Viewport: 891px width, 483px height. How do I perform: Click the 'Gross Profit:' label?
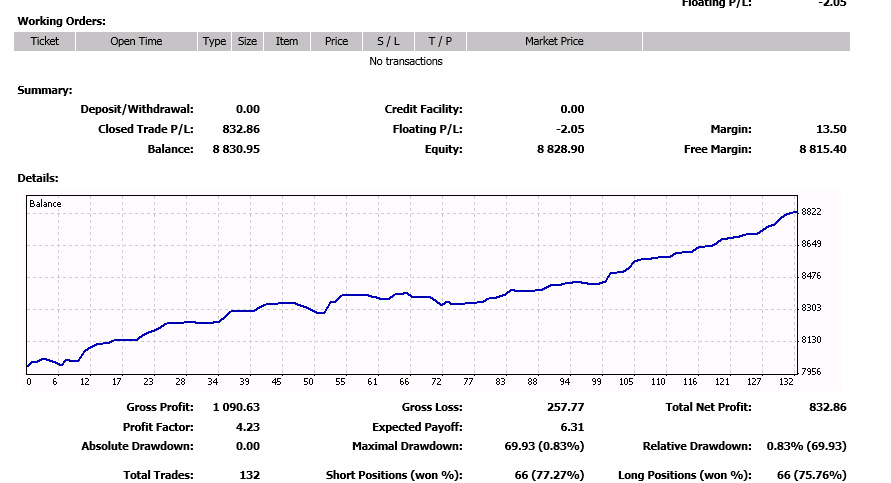[x=160, y=407]
